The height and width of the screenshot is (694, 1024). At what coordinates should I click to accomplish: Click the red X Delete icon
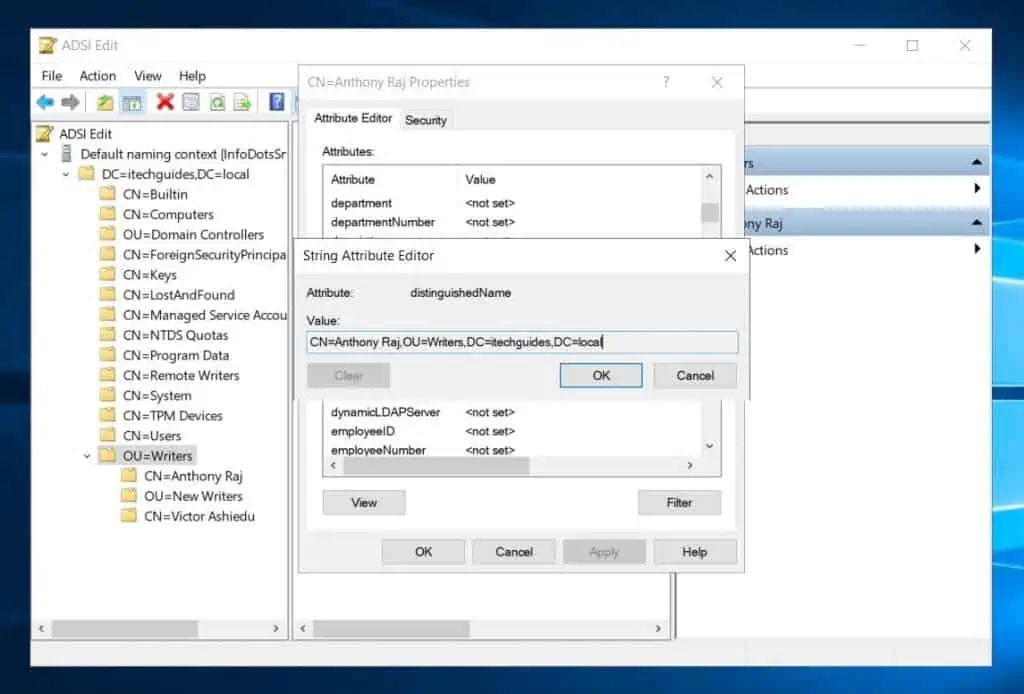[165, 102]
